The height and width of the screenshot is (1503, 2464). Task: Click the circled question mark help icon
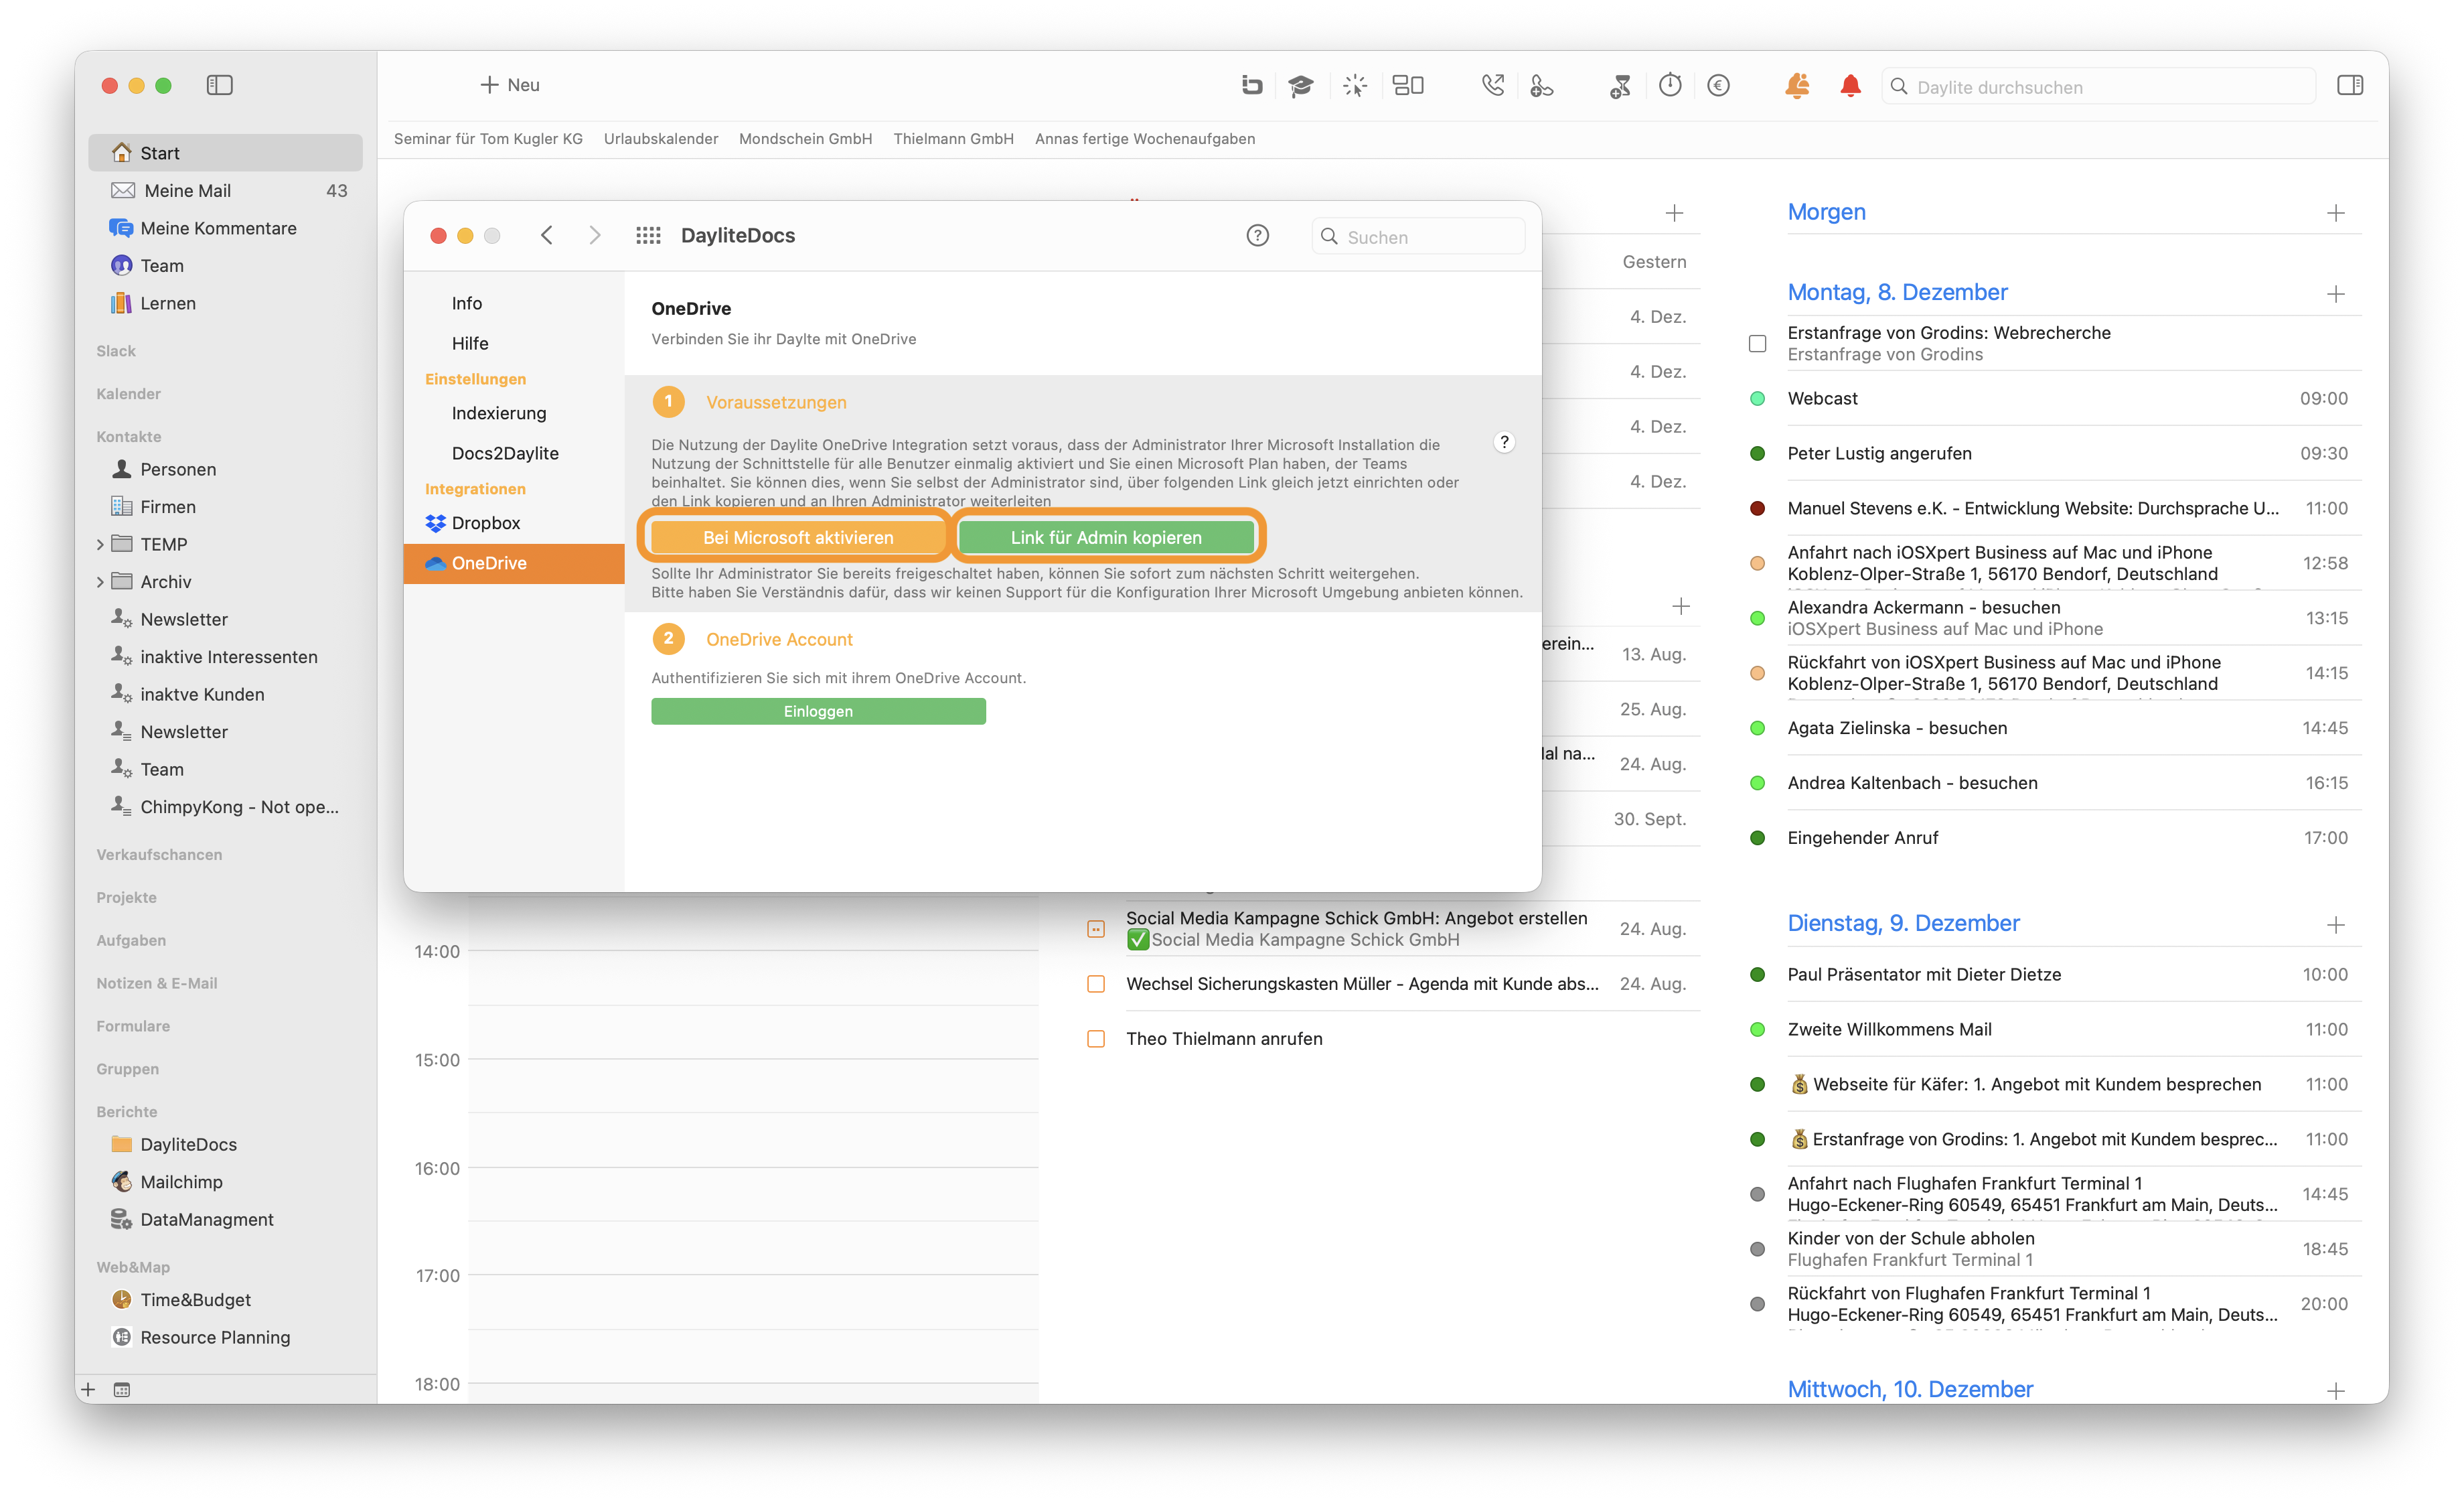pyautogui.click(x=1257, y=235)
